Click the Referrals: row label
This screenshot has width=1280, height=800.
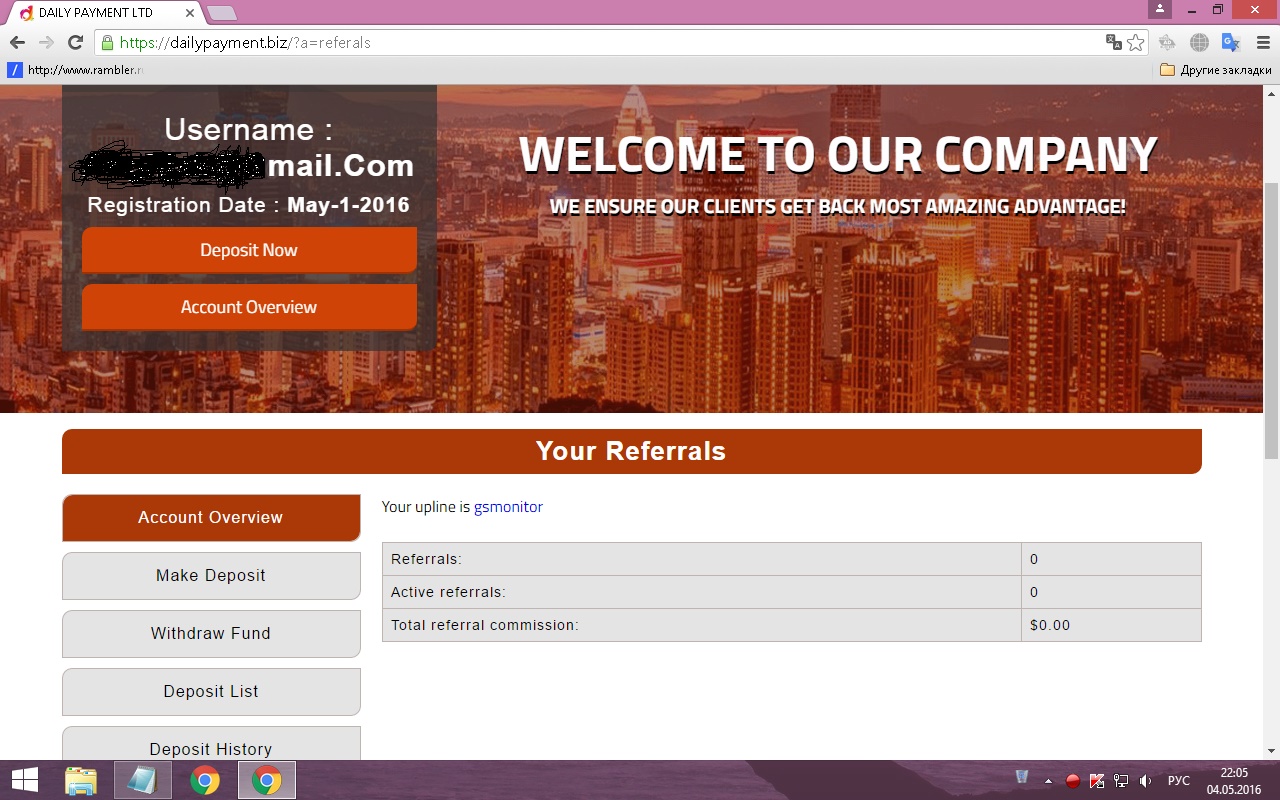[x=427, y=559]
